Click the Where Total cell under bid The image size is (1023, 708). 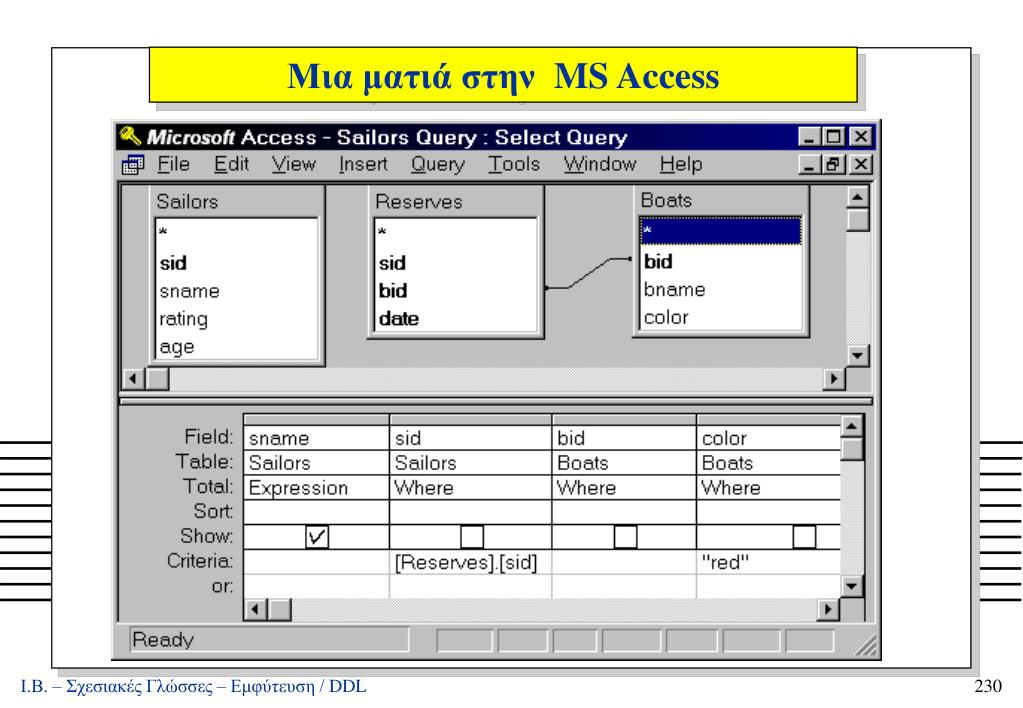pyautogui.click(x=624, y=488)
